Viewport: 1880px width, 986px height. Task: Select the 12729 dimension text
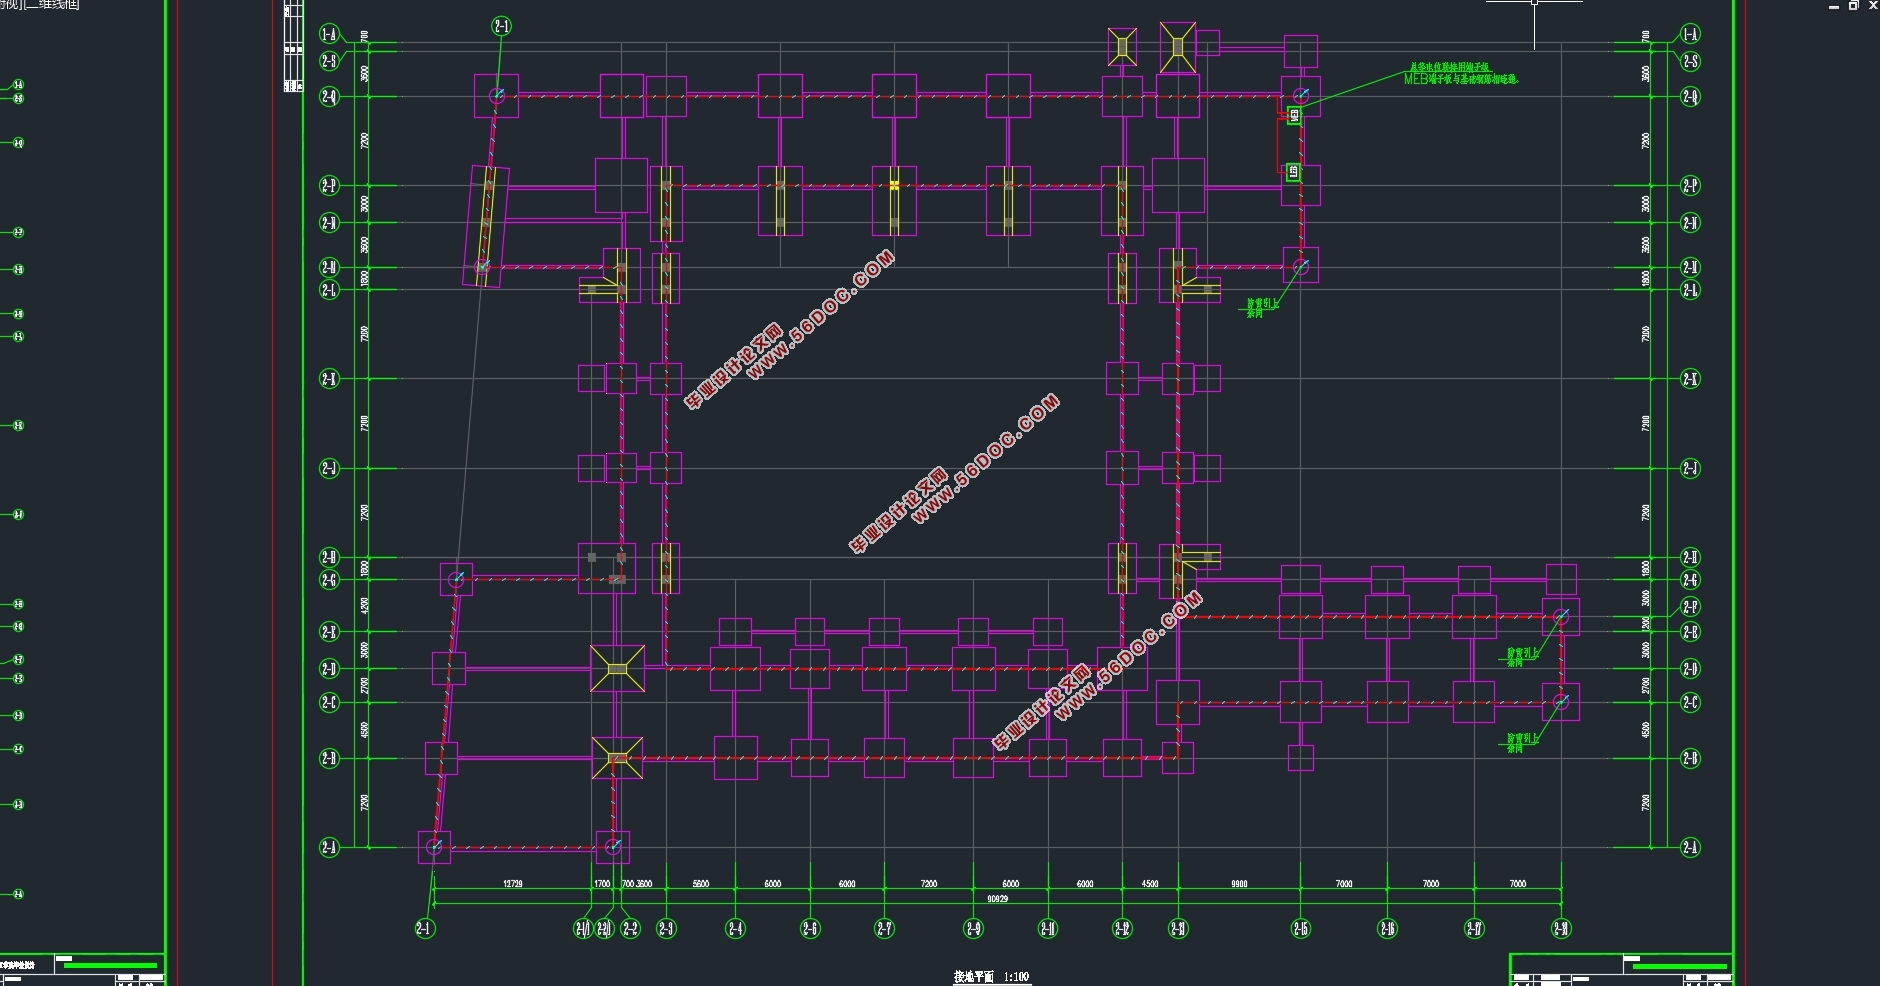[512, 884]
